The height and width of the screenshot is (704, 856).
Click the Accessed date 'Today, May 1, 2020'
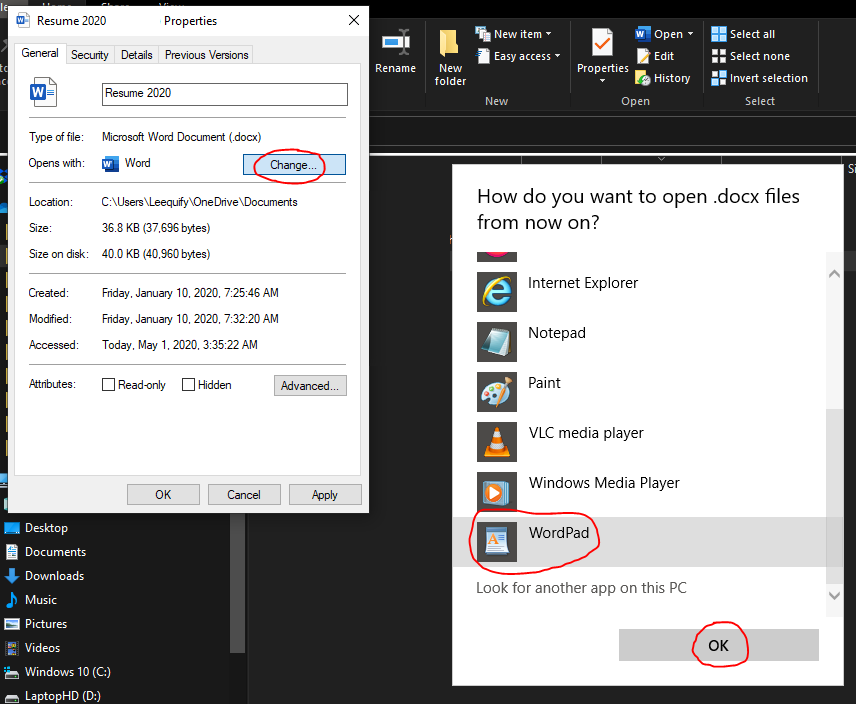[x=180, y=345]
